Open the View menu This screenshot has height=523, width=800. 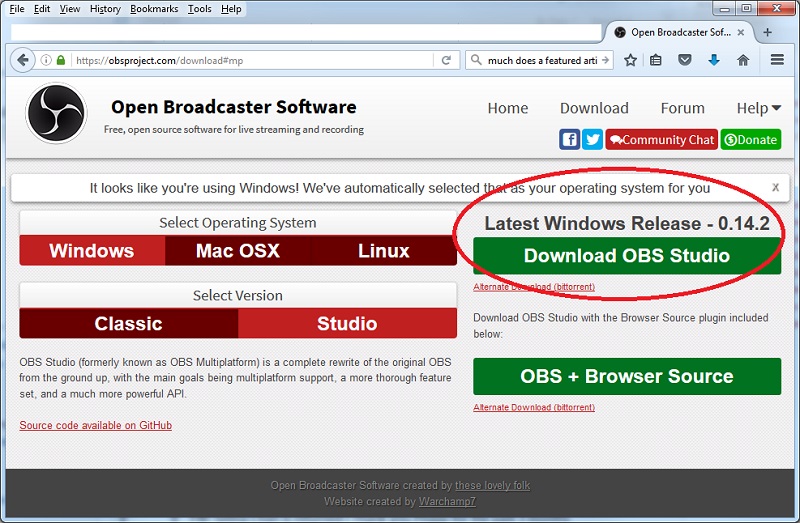click(69, 9)
